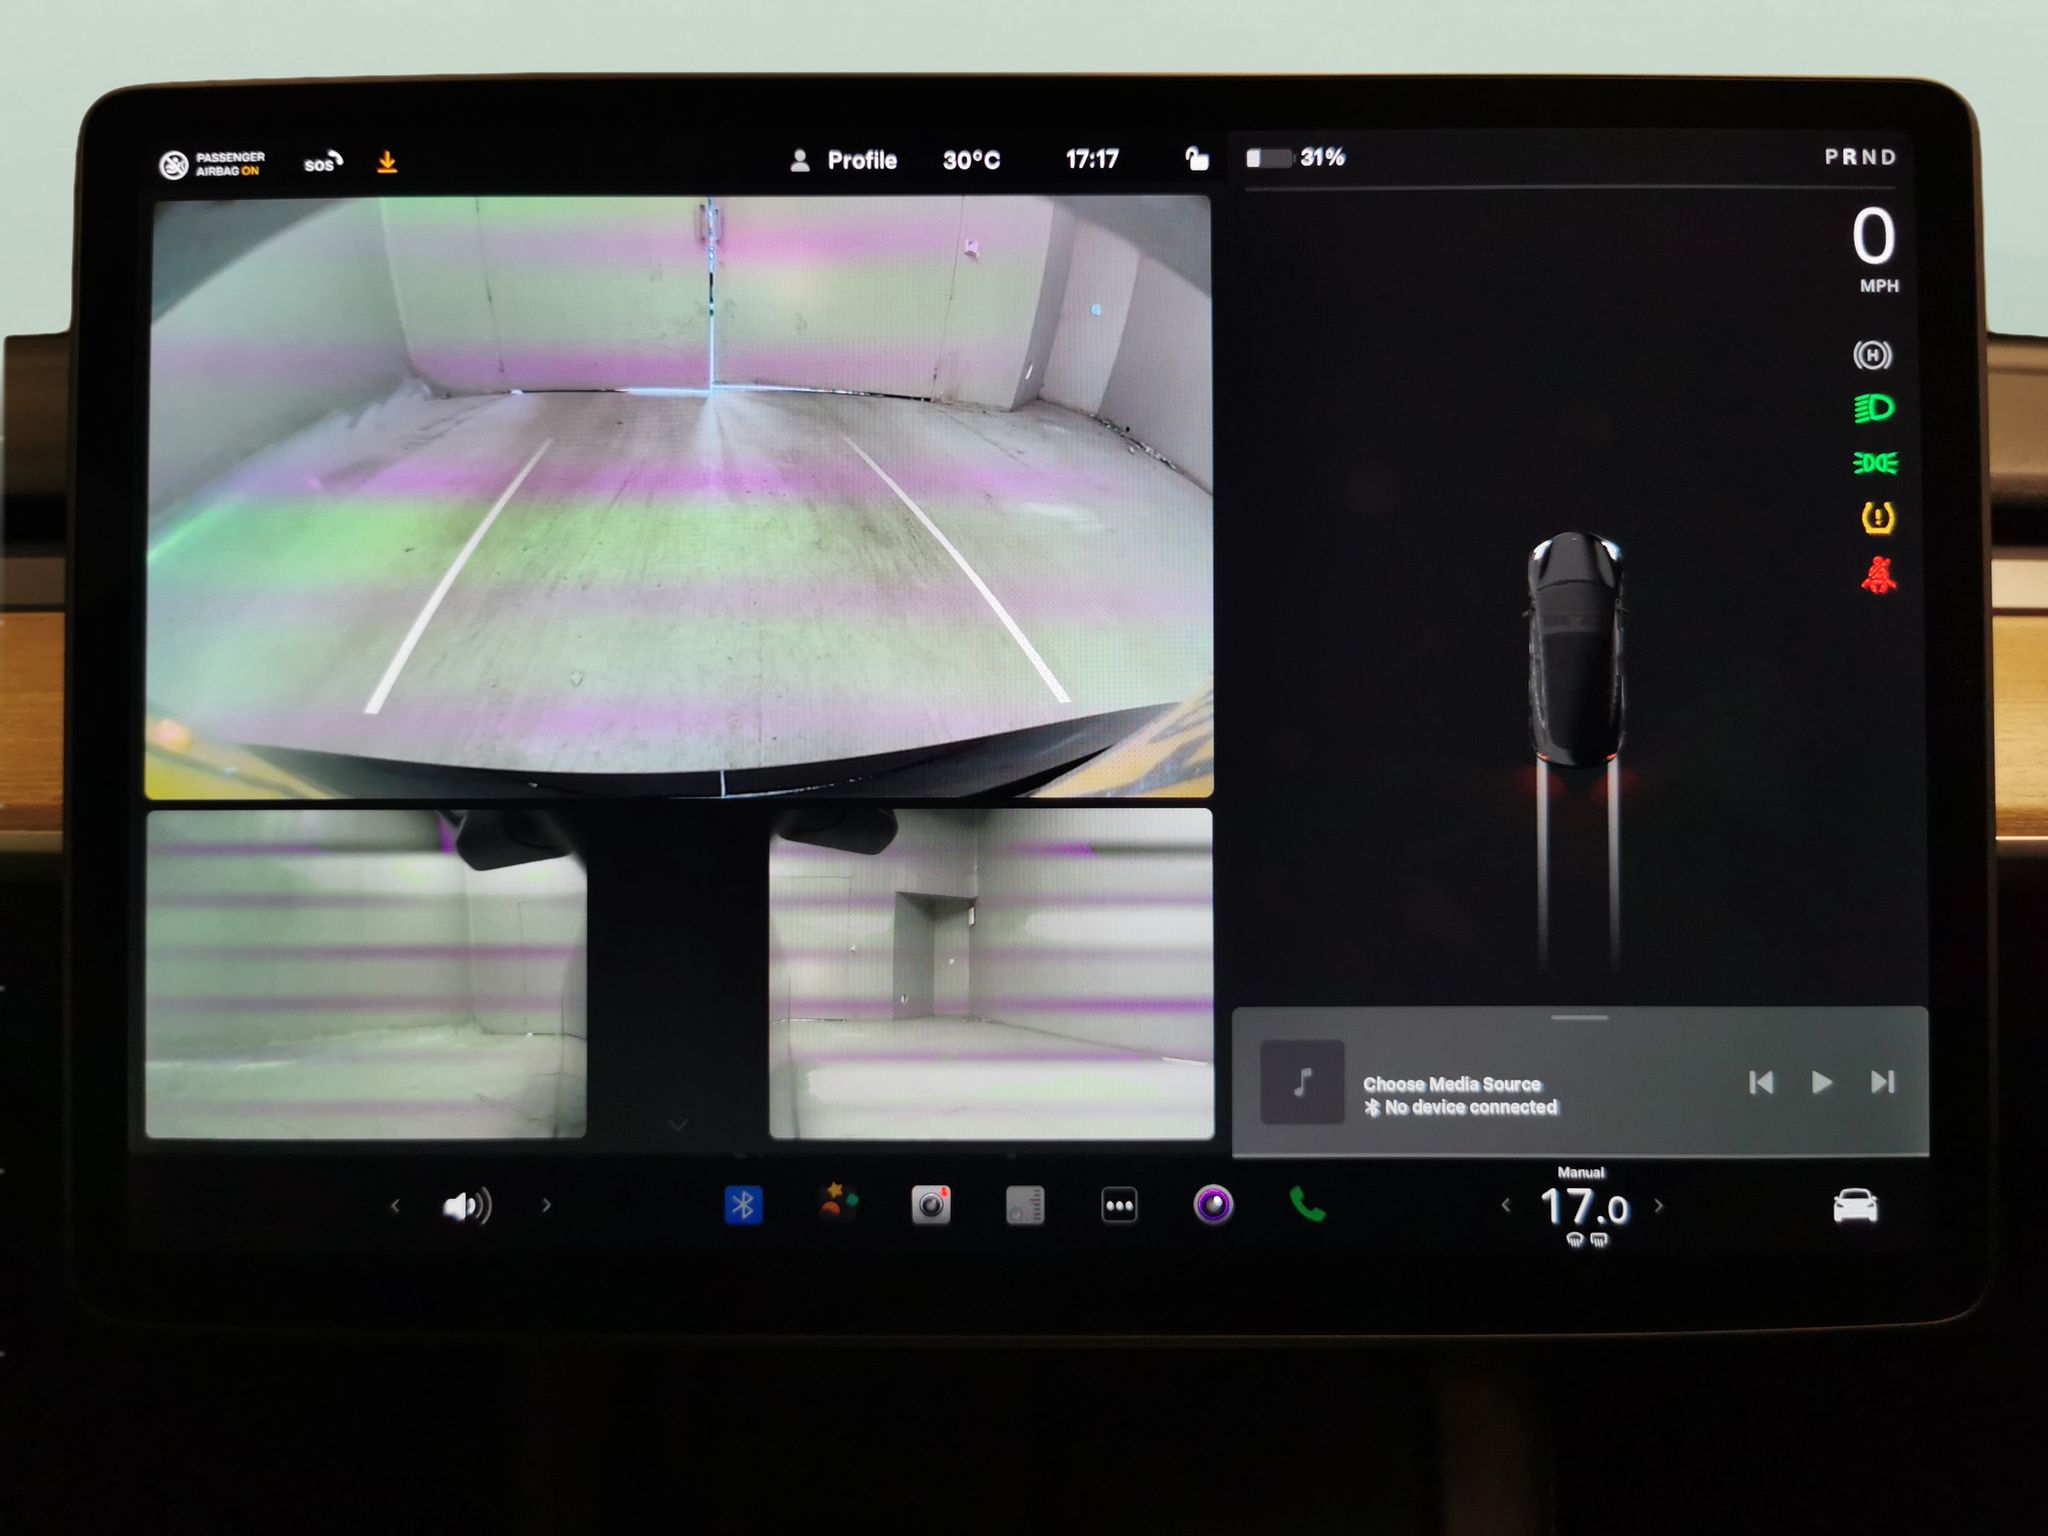Tap the 31% battery charge text
2048x1536 pixels.
tap(1322, 157)
